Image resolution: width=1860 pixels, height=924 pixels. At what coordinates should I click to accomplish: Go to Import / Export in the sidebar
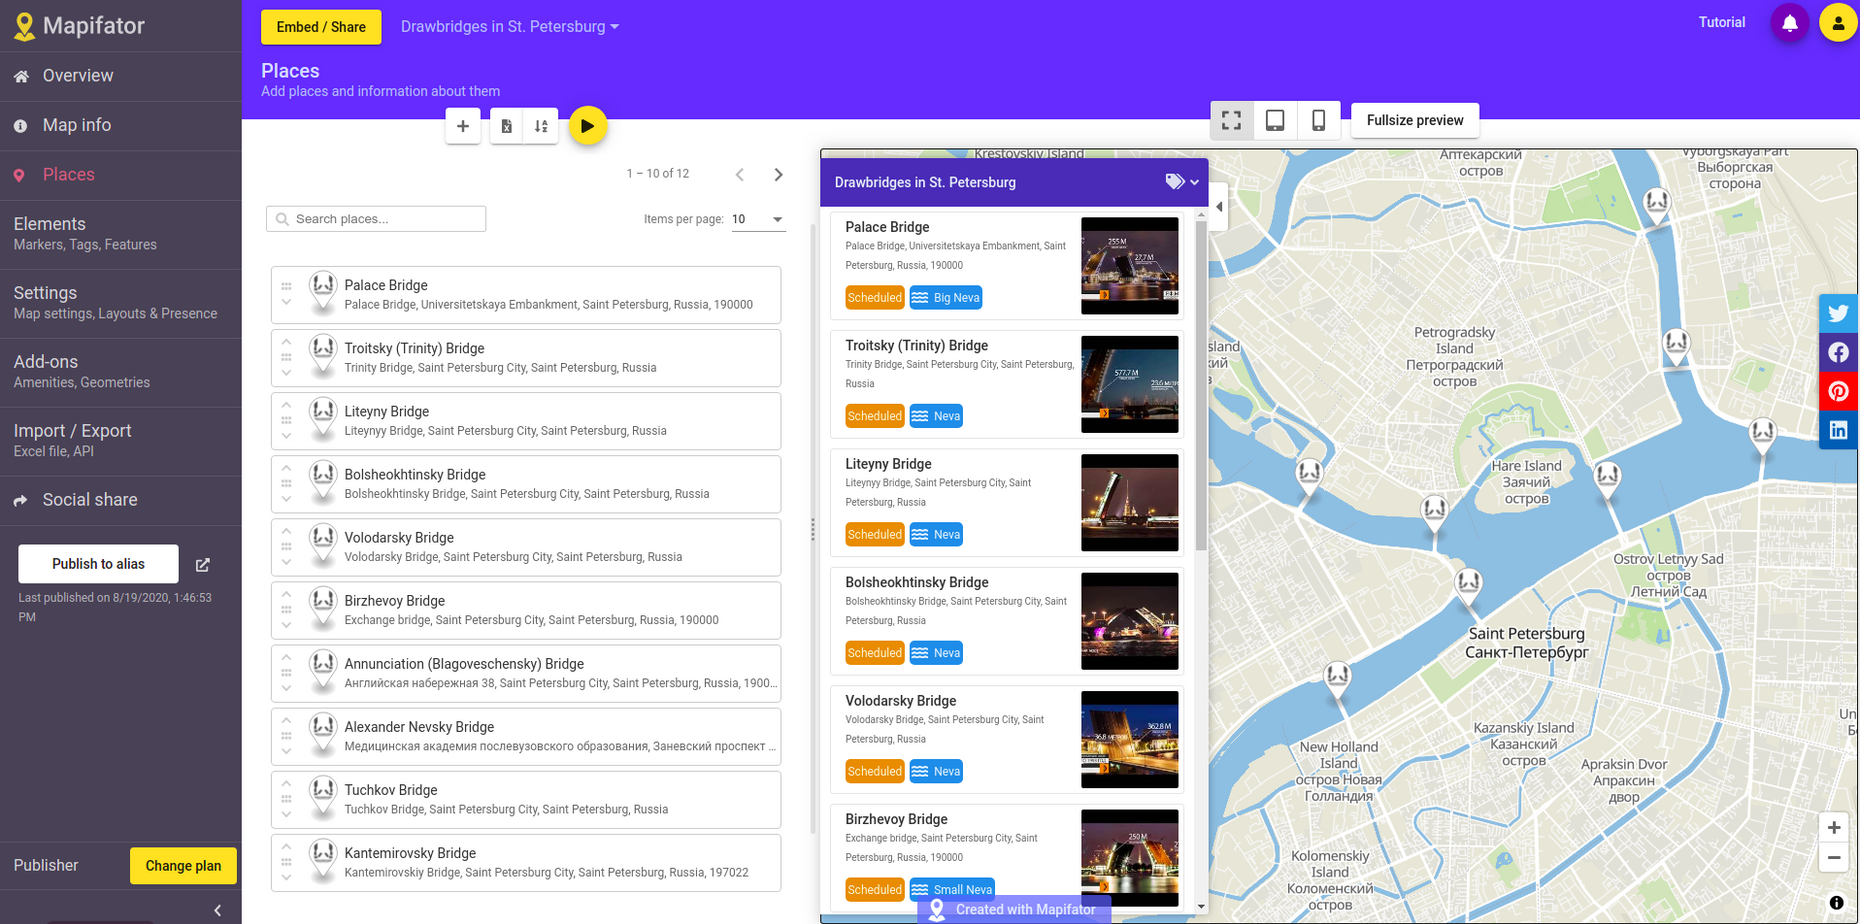71,430
